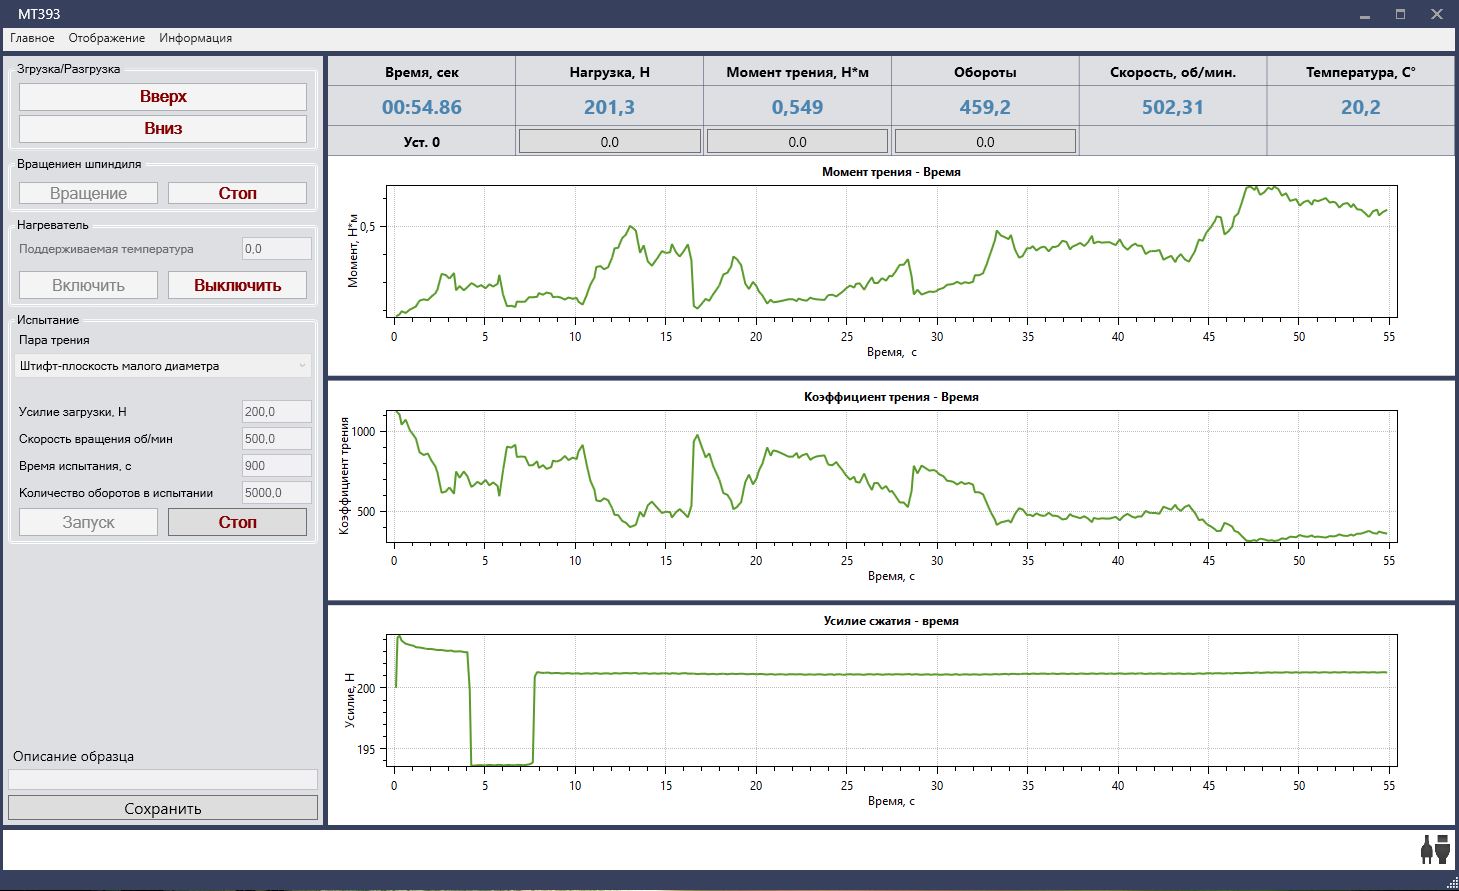Screen dimensions: 1459x891
Task: Click the load value 201,3
Action: 609,107
